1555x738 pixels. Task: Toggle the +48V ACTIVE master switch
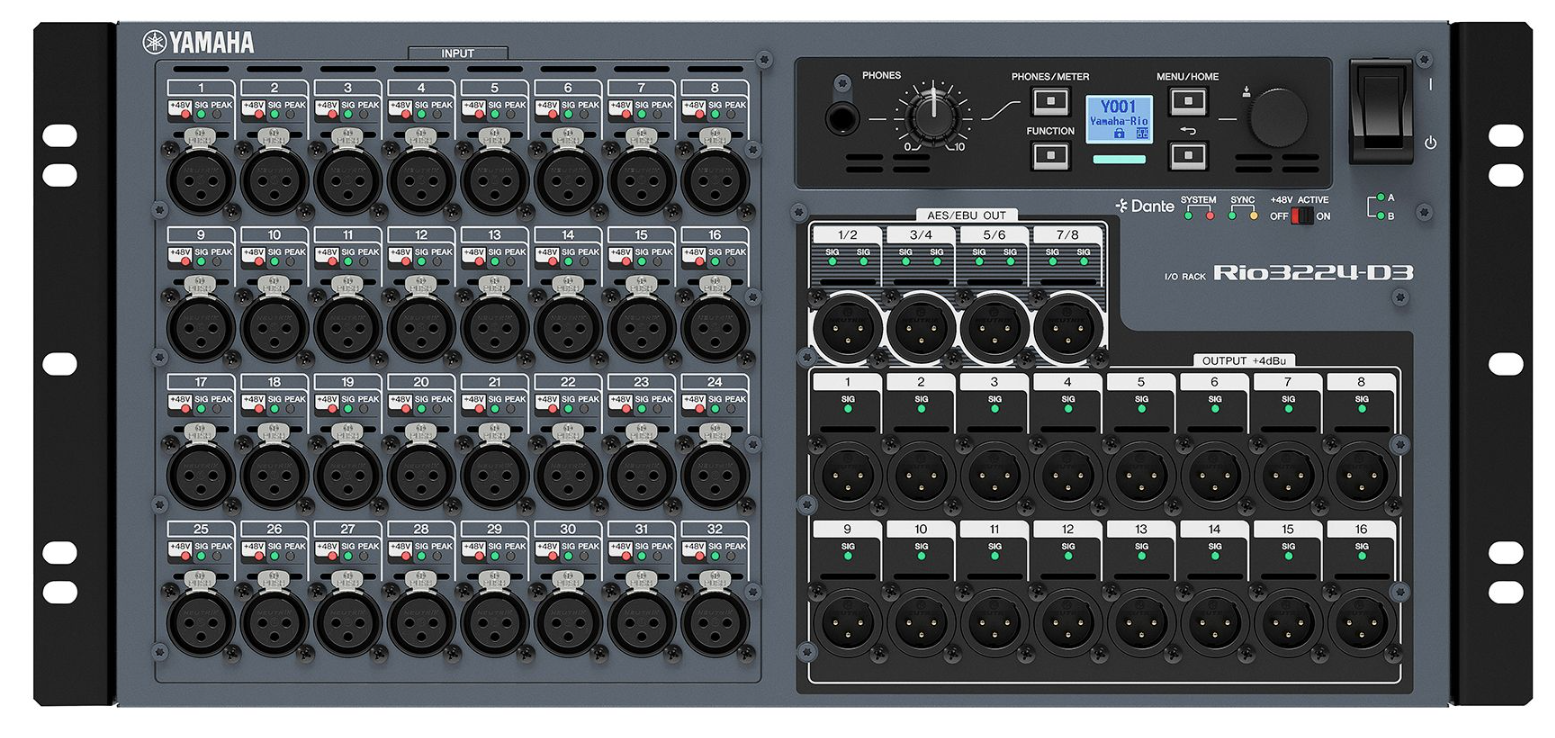pos(1301,216)
